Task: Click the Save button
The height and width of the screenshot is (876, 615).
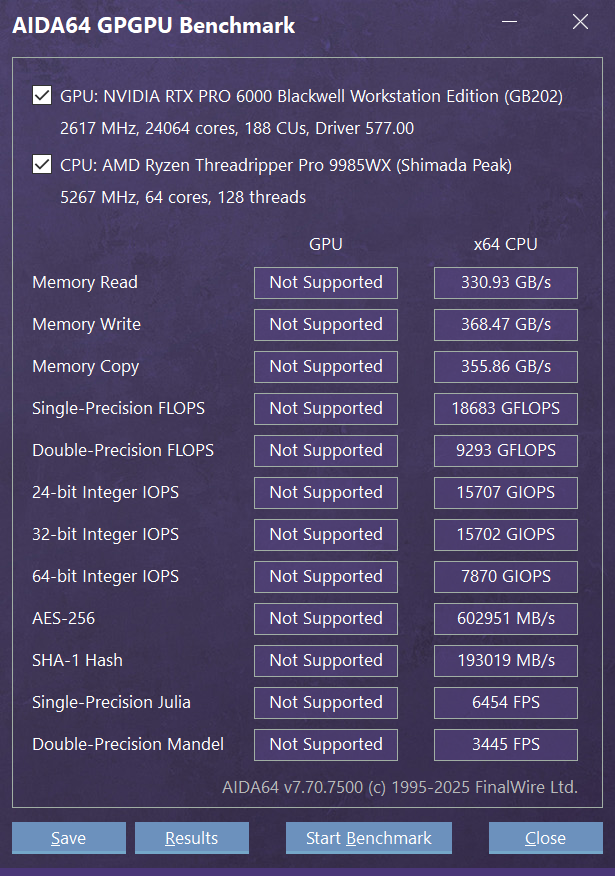Action: click(x=69, y=837)
